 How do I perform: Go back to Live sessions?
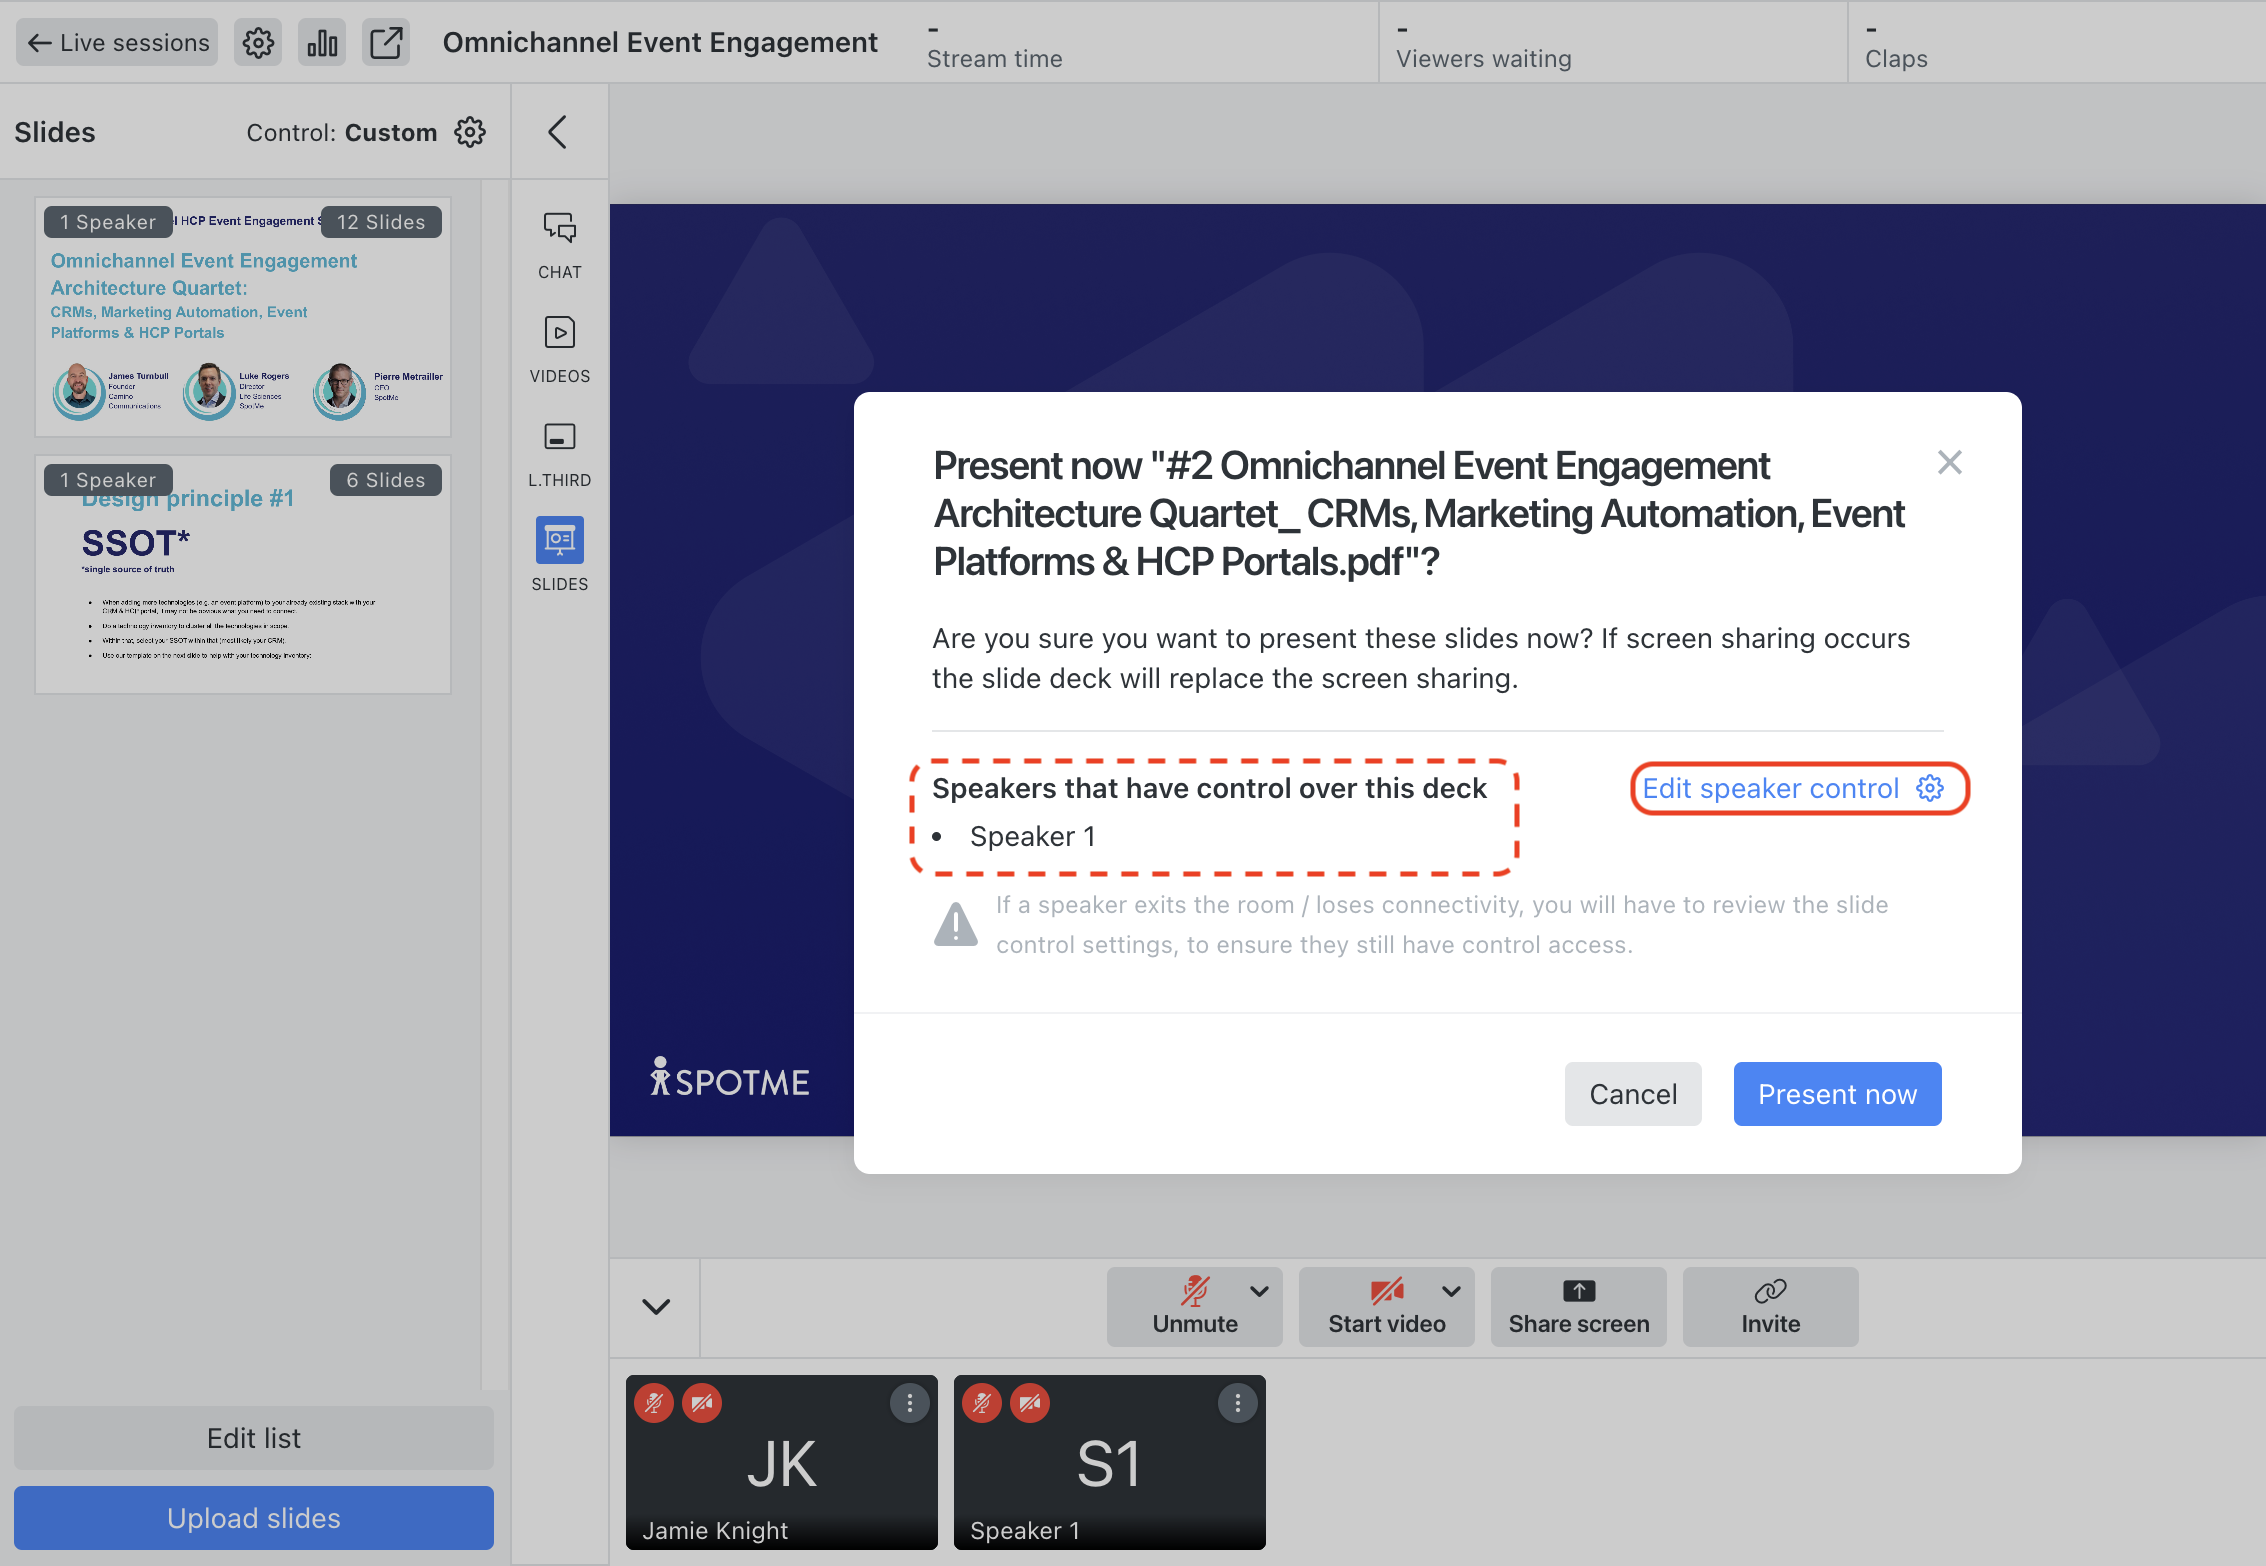point(117,43)
